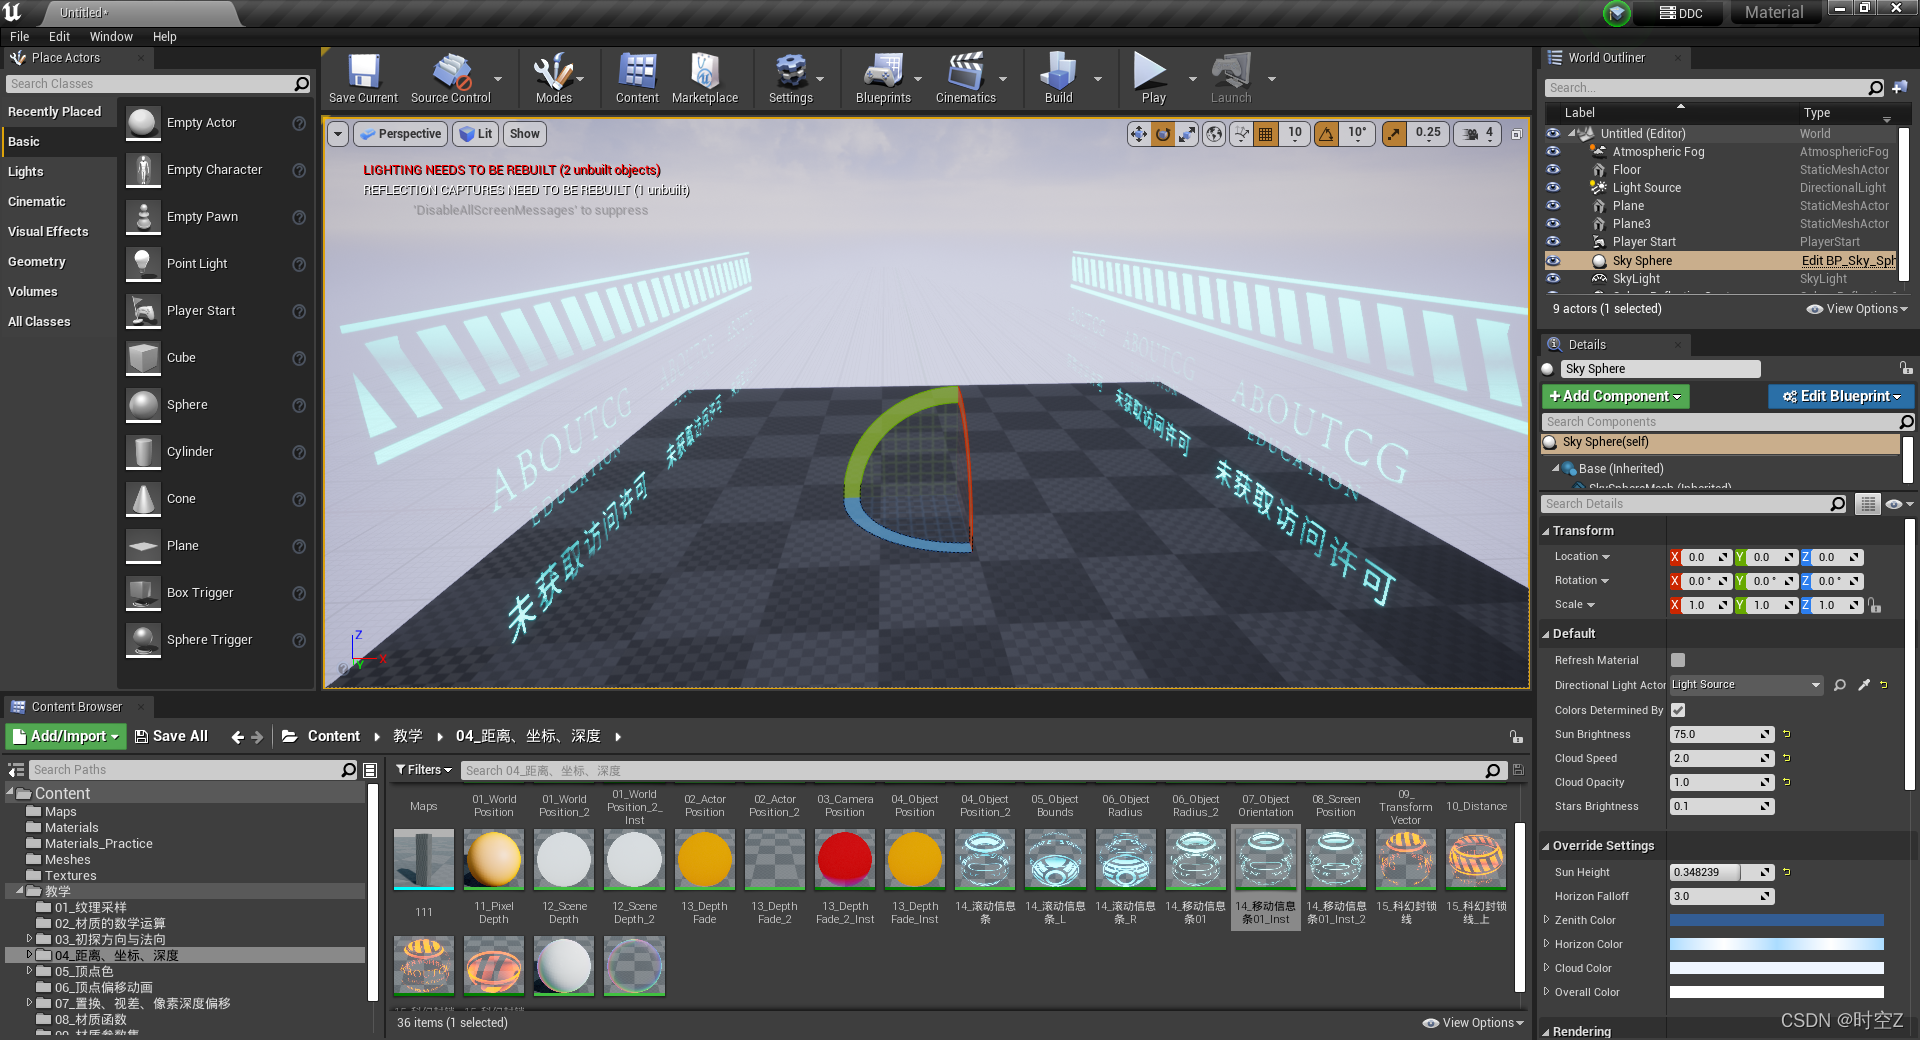Maximize or restore the viewport icon
The width and height of the screenshot is (1920, 1040).
click(1516, 134)
